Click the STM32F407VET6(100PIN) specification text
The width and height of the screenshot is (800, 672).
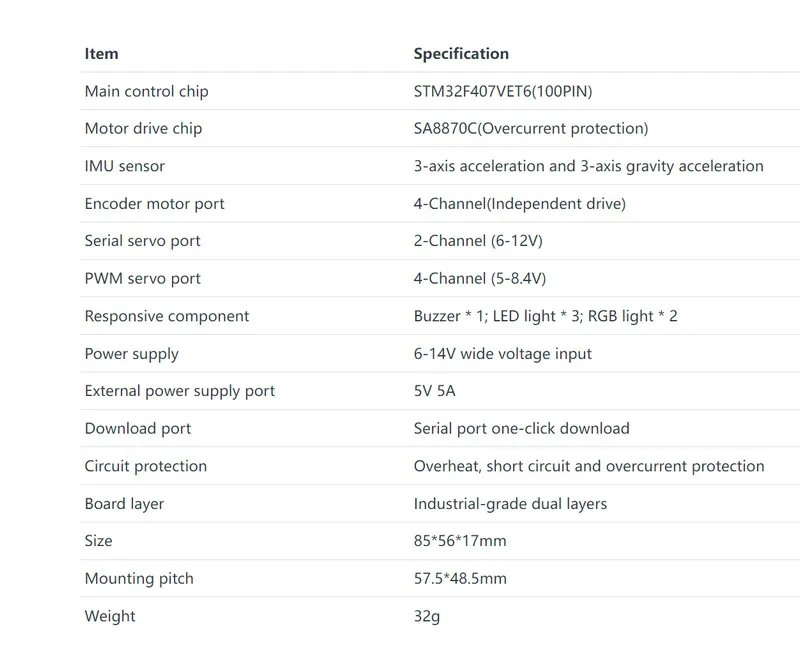click(x=503, y=91)
